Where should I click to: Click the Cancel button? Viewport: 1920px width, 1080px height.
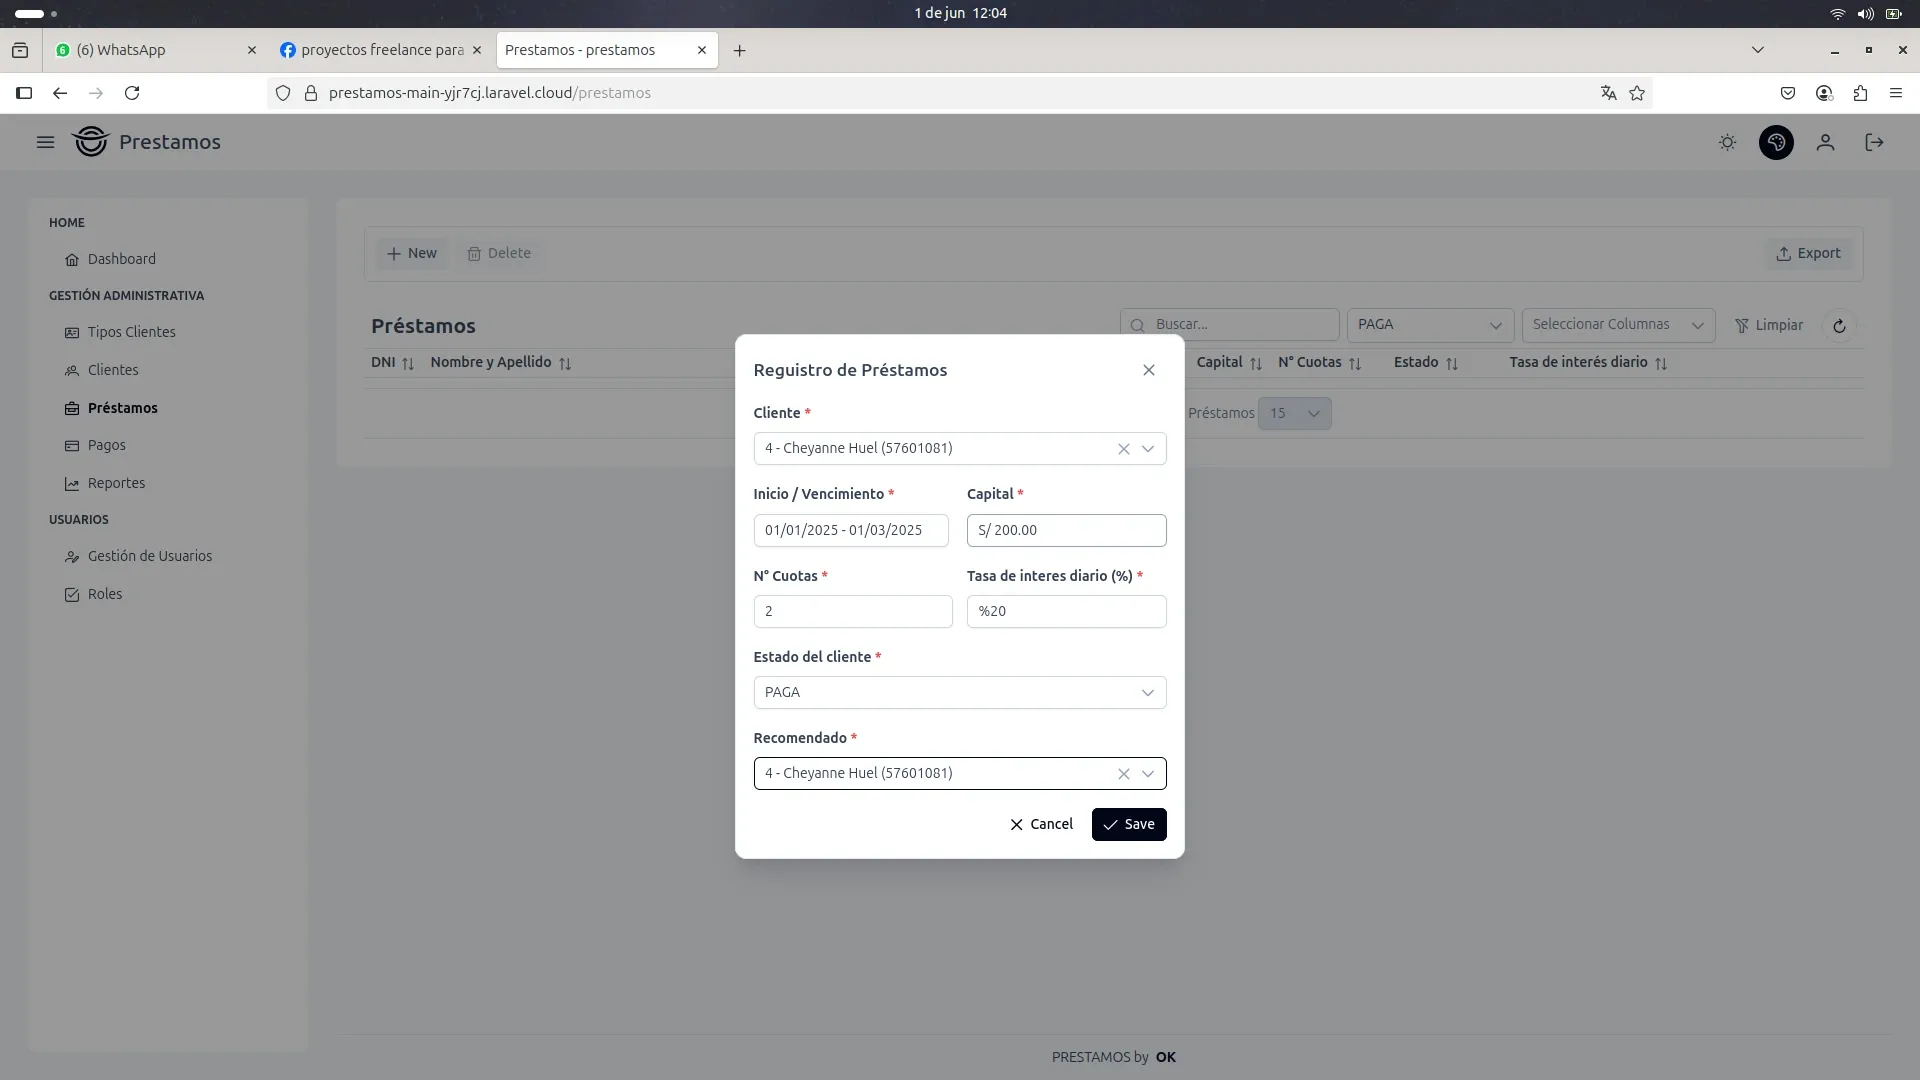1041,824
